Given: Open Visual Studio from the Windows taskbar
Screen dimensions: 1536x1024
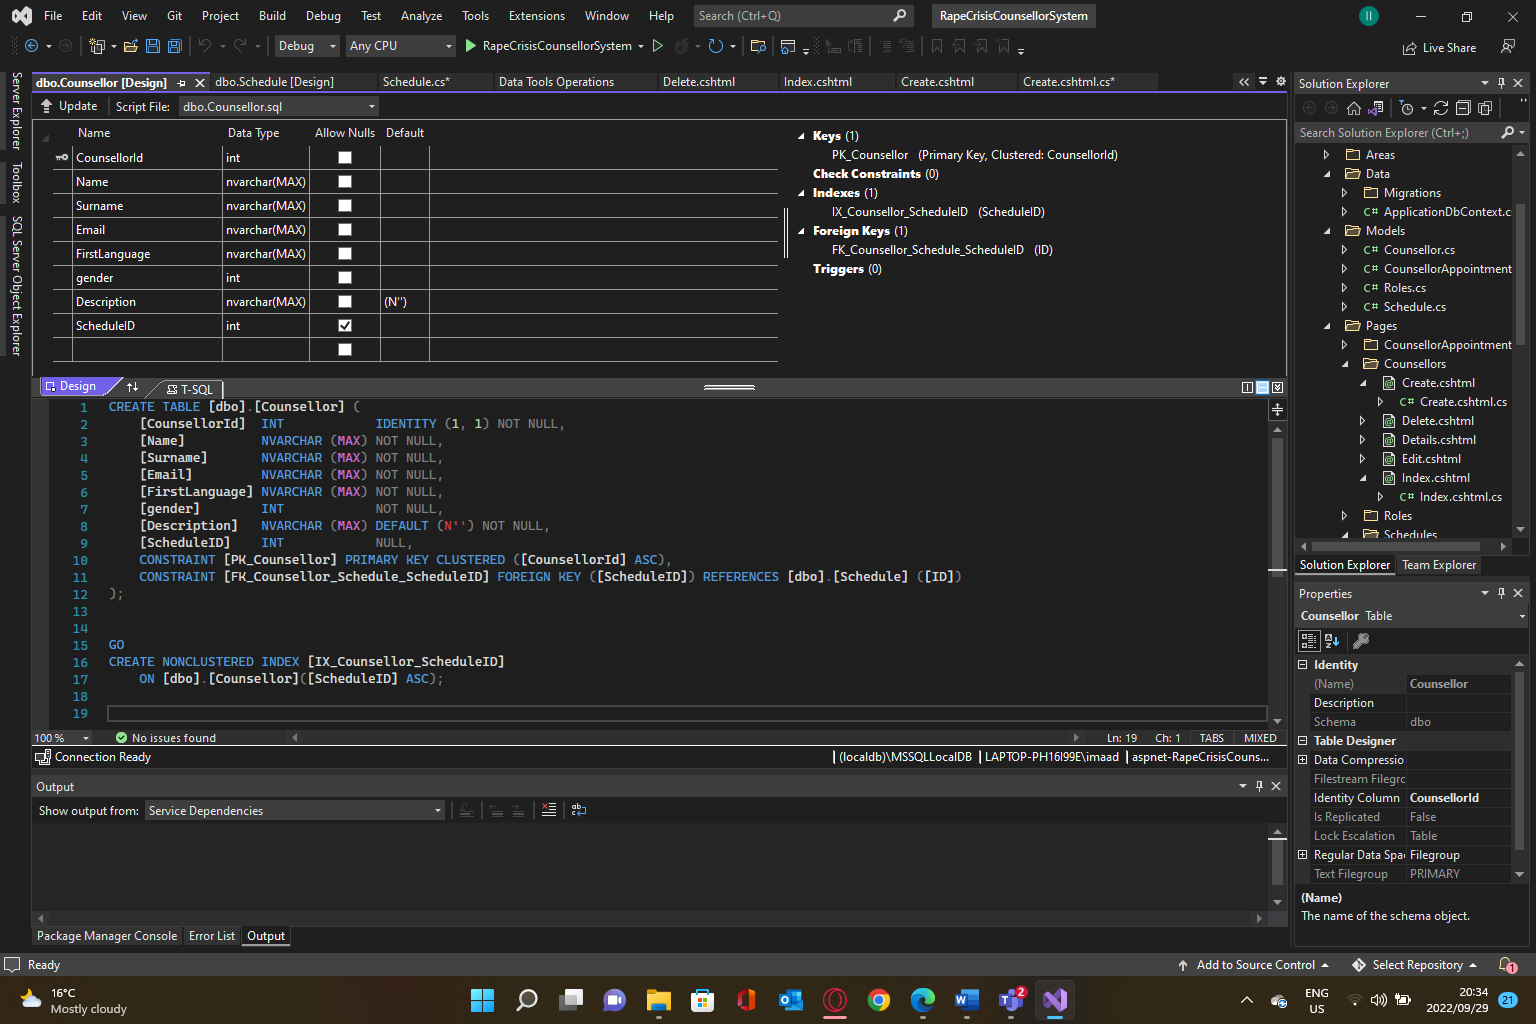Looking at the screenshot, I should click(x=1055, y=999).
